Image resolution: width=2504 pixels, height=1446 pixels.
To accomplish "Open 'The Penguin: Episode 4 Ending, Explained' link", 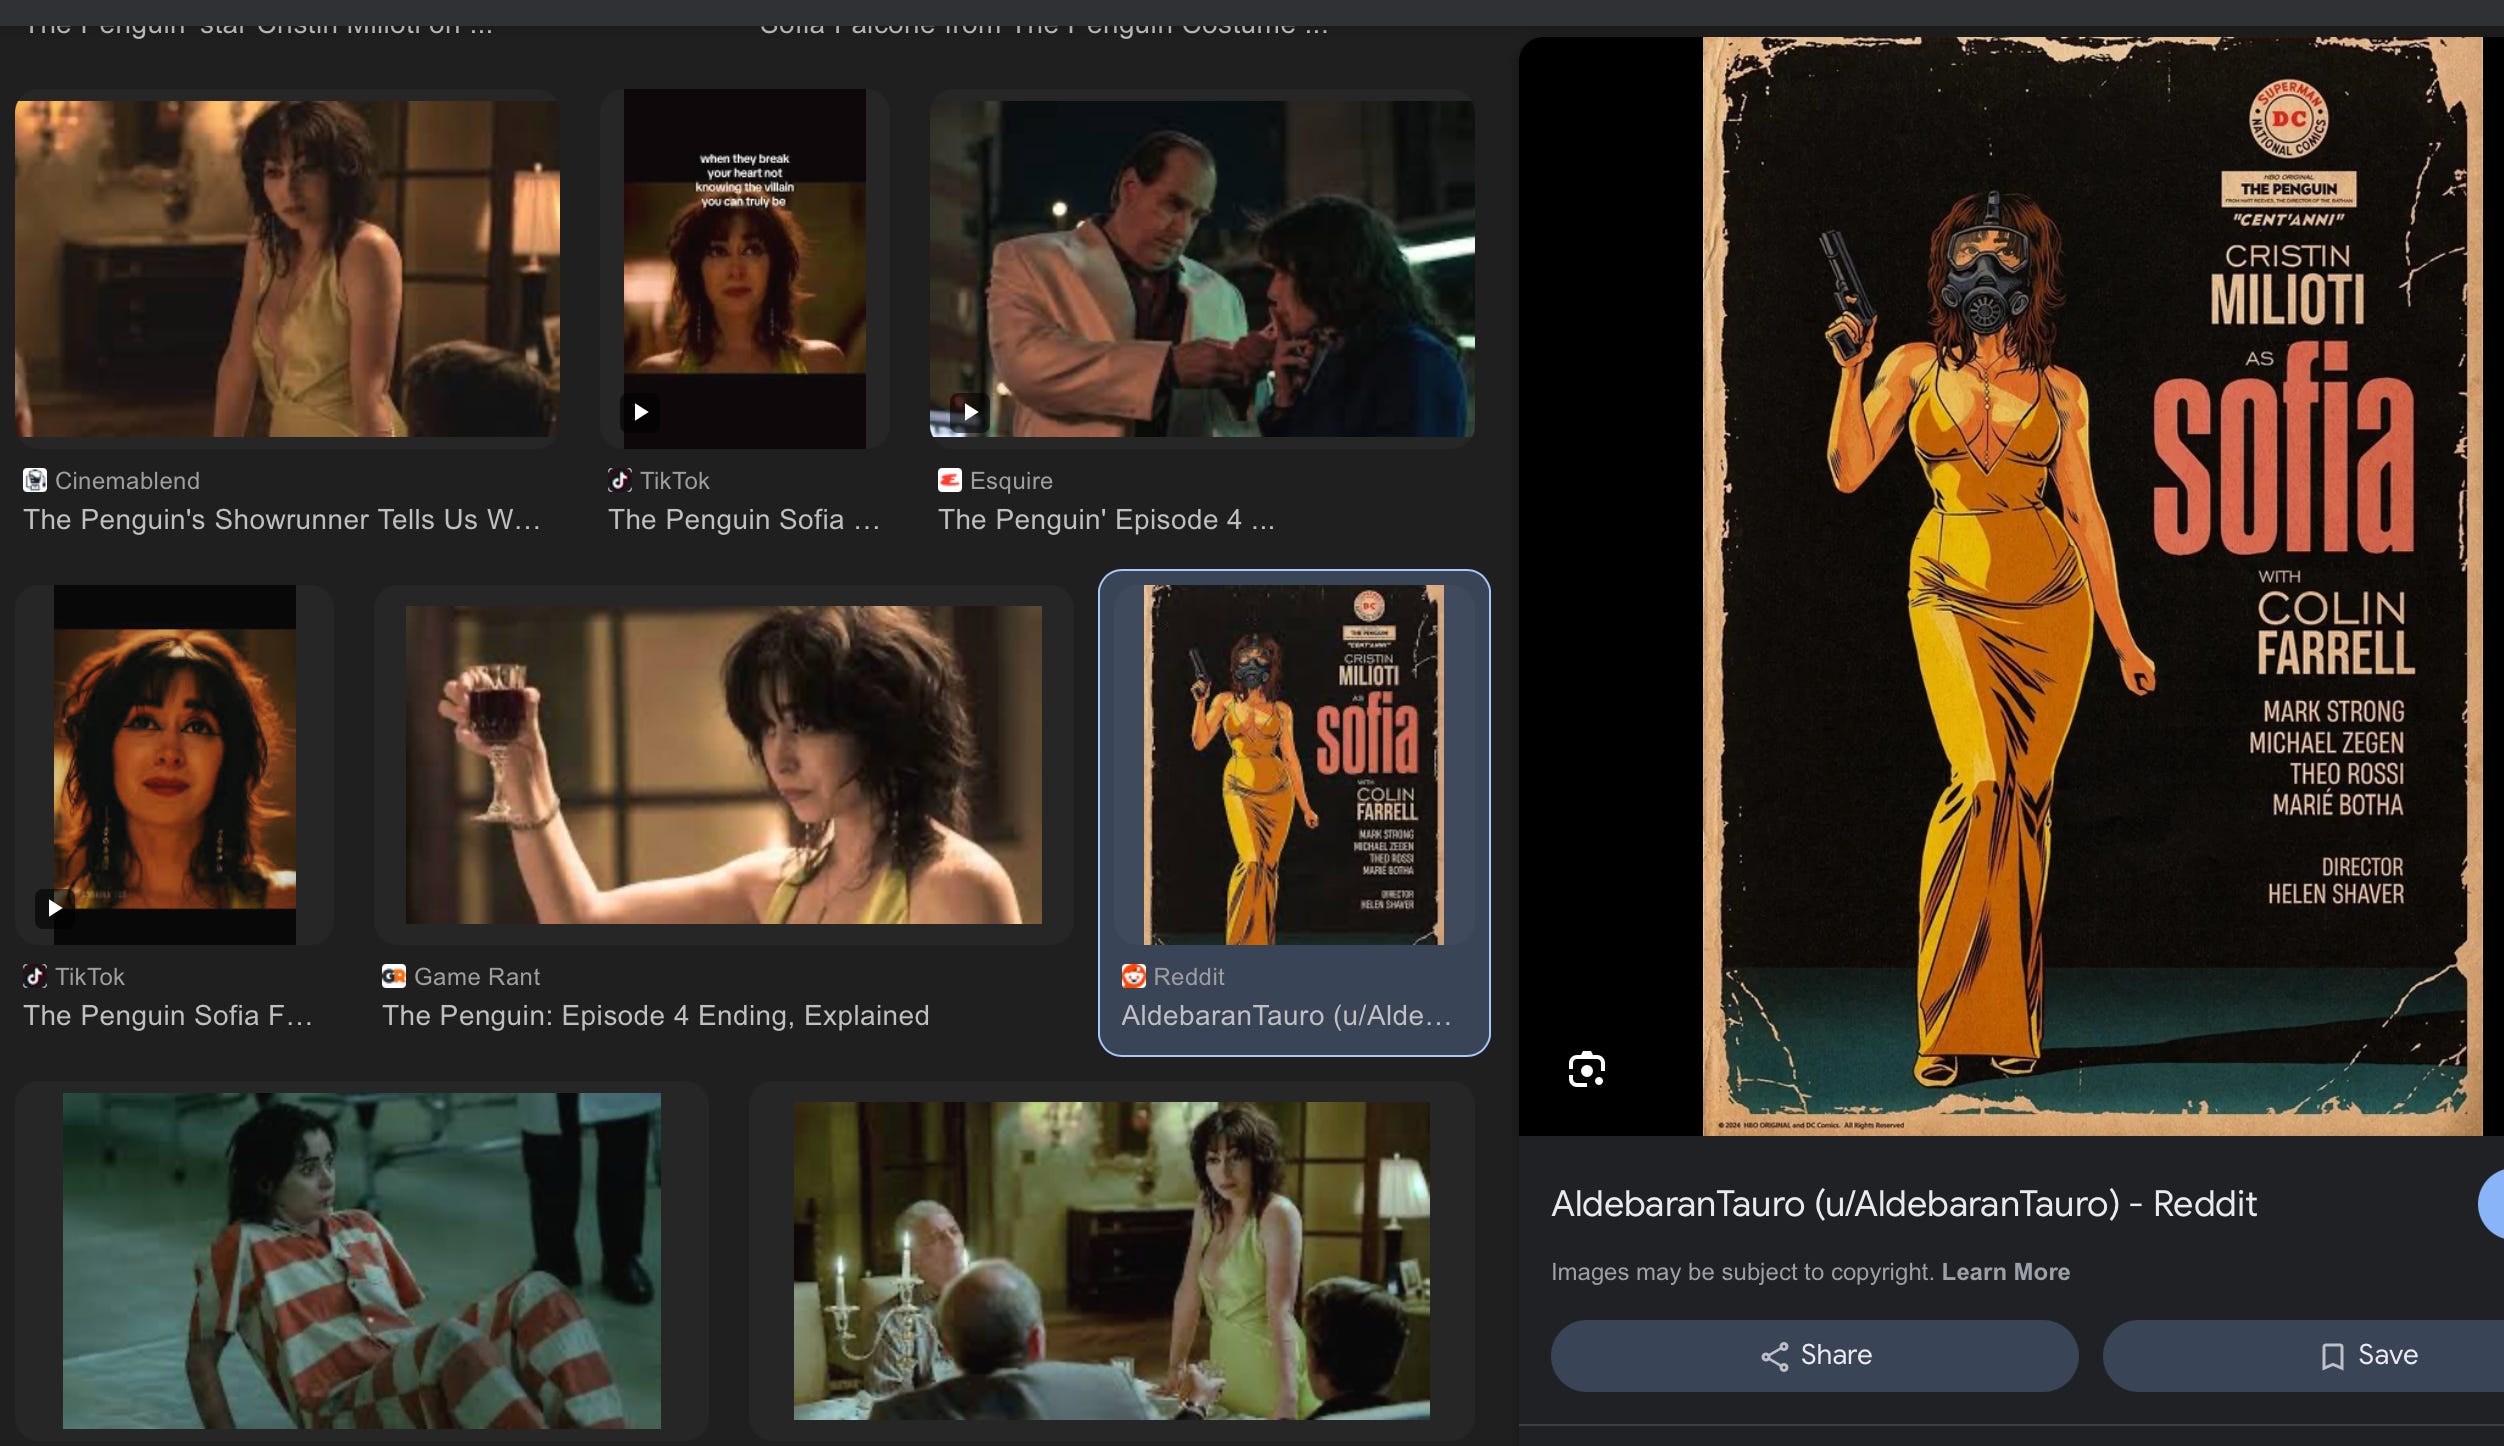I will [x=655, y=1015].
